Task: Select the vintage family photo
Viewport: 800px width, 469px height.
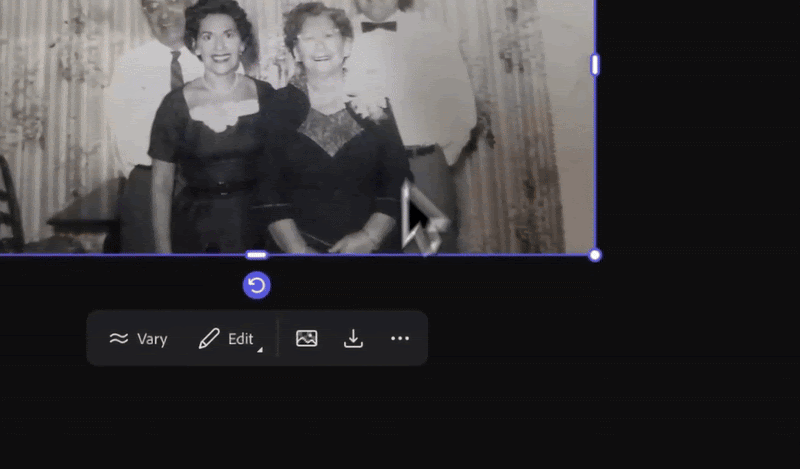Action: coord(297,127)
